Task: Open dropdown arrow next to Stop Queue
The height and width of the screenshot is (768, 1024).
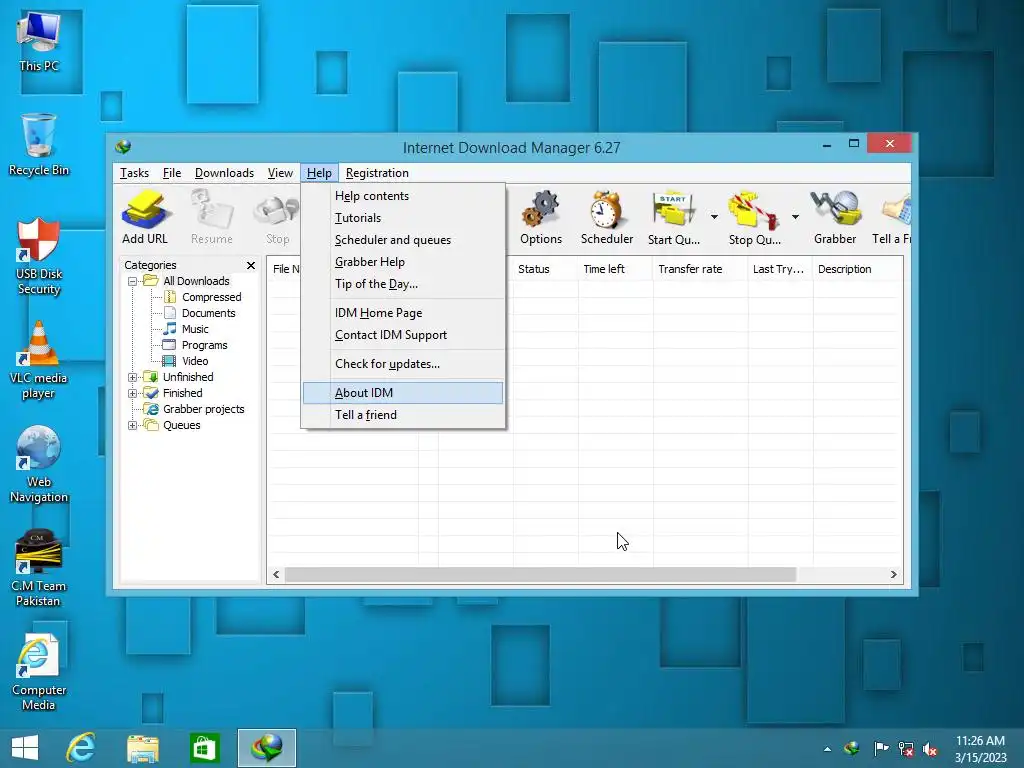Action: 795,217
